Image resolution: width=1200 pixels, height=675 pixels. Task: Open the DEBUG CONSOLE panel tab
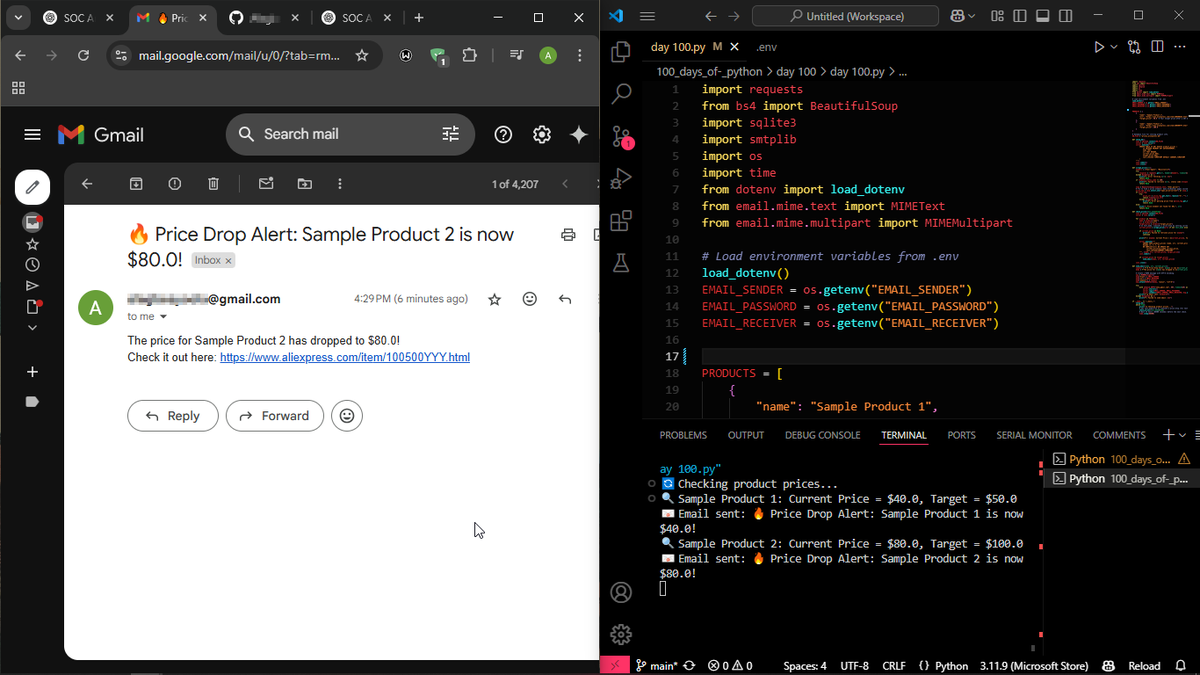coord(822,435)
